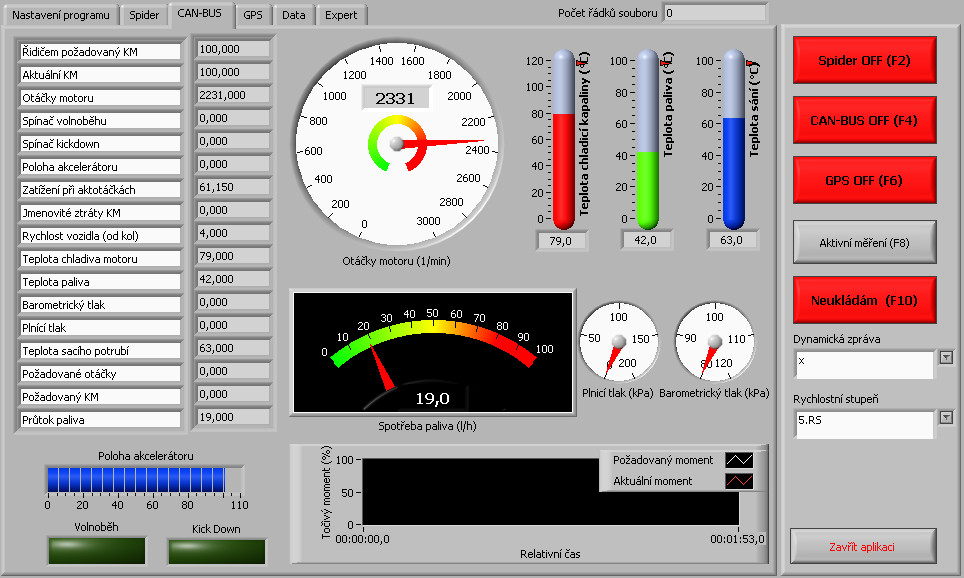964x578 pixels.
Task: Click the Teplota chladiva motoru label
Action: 100,259
